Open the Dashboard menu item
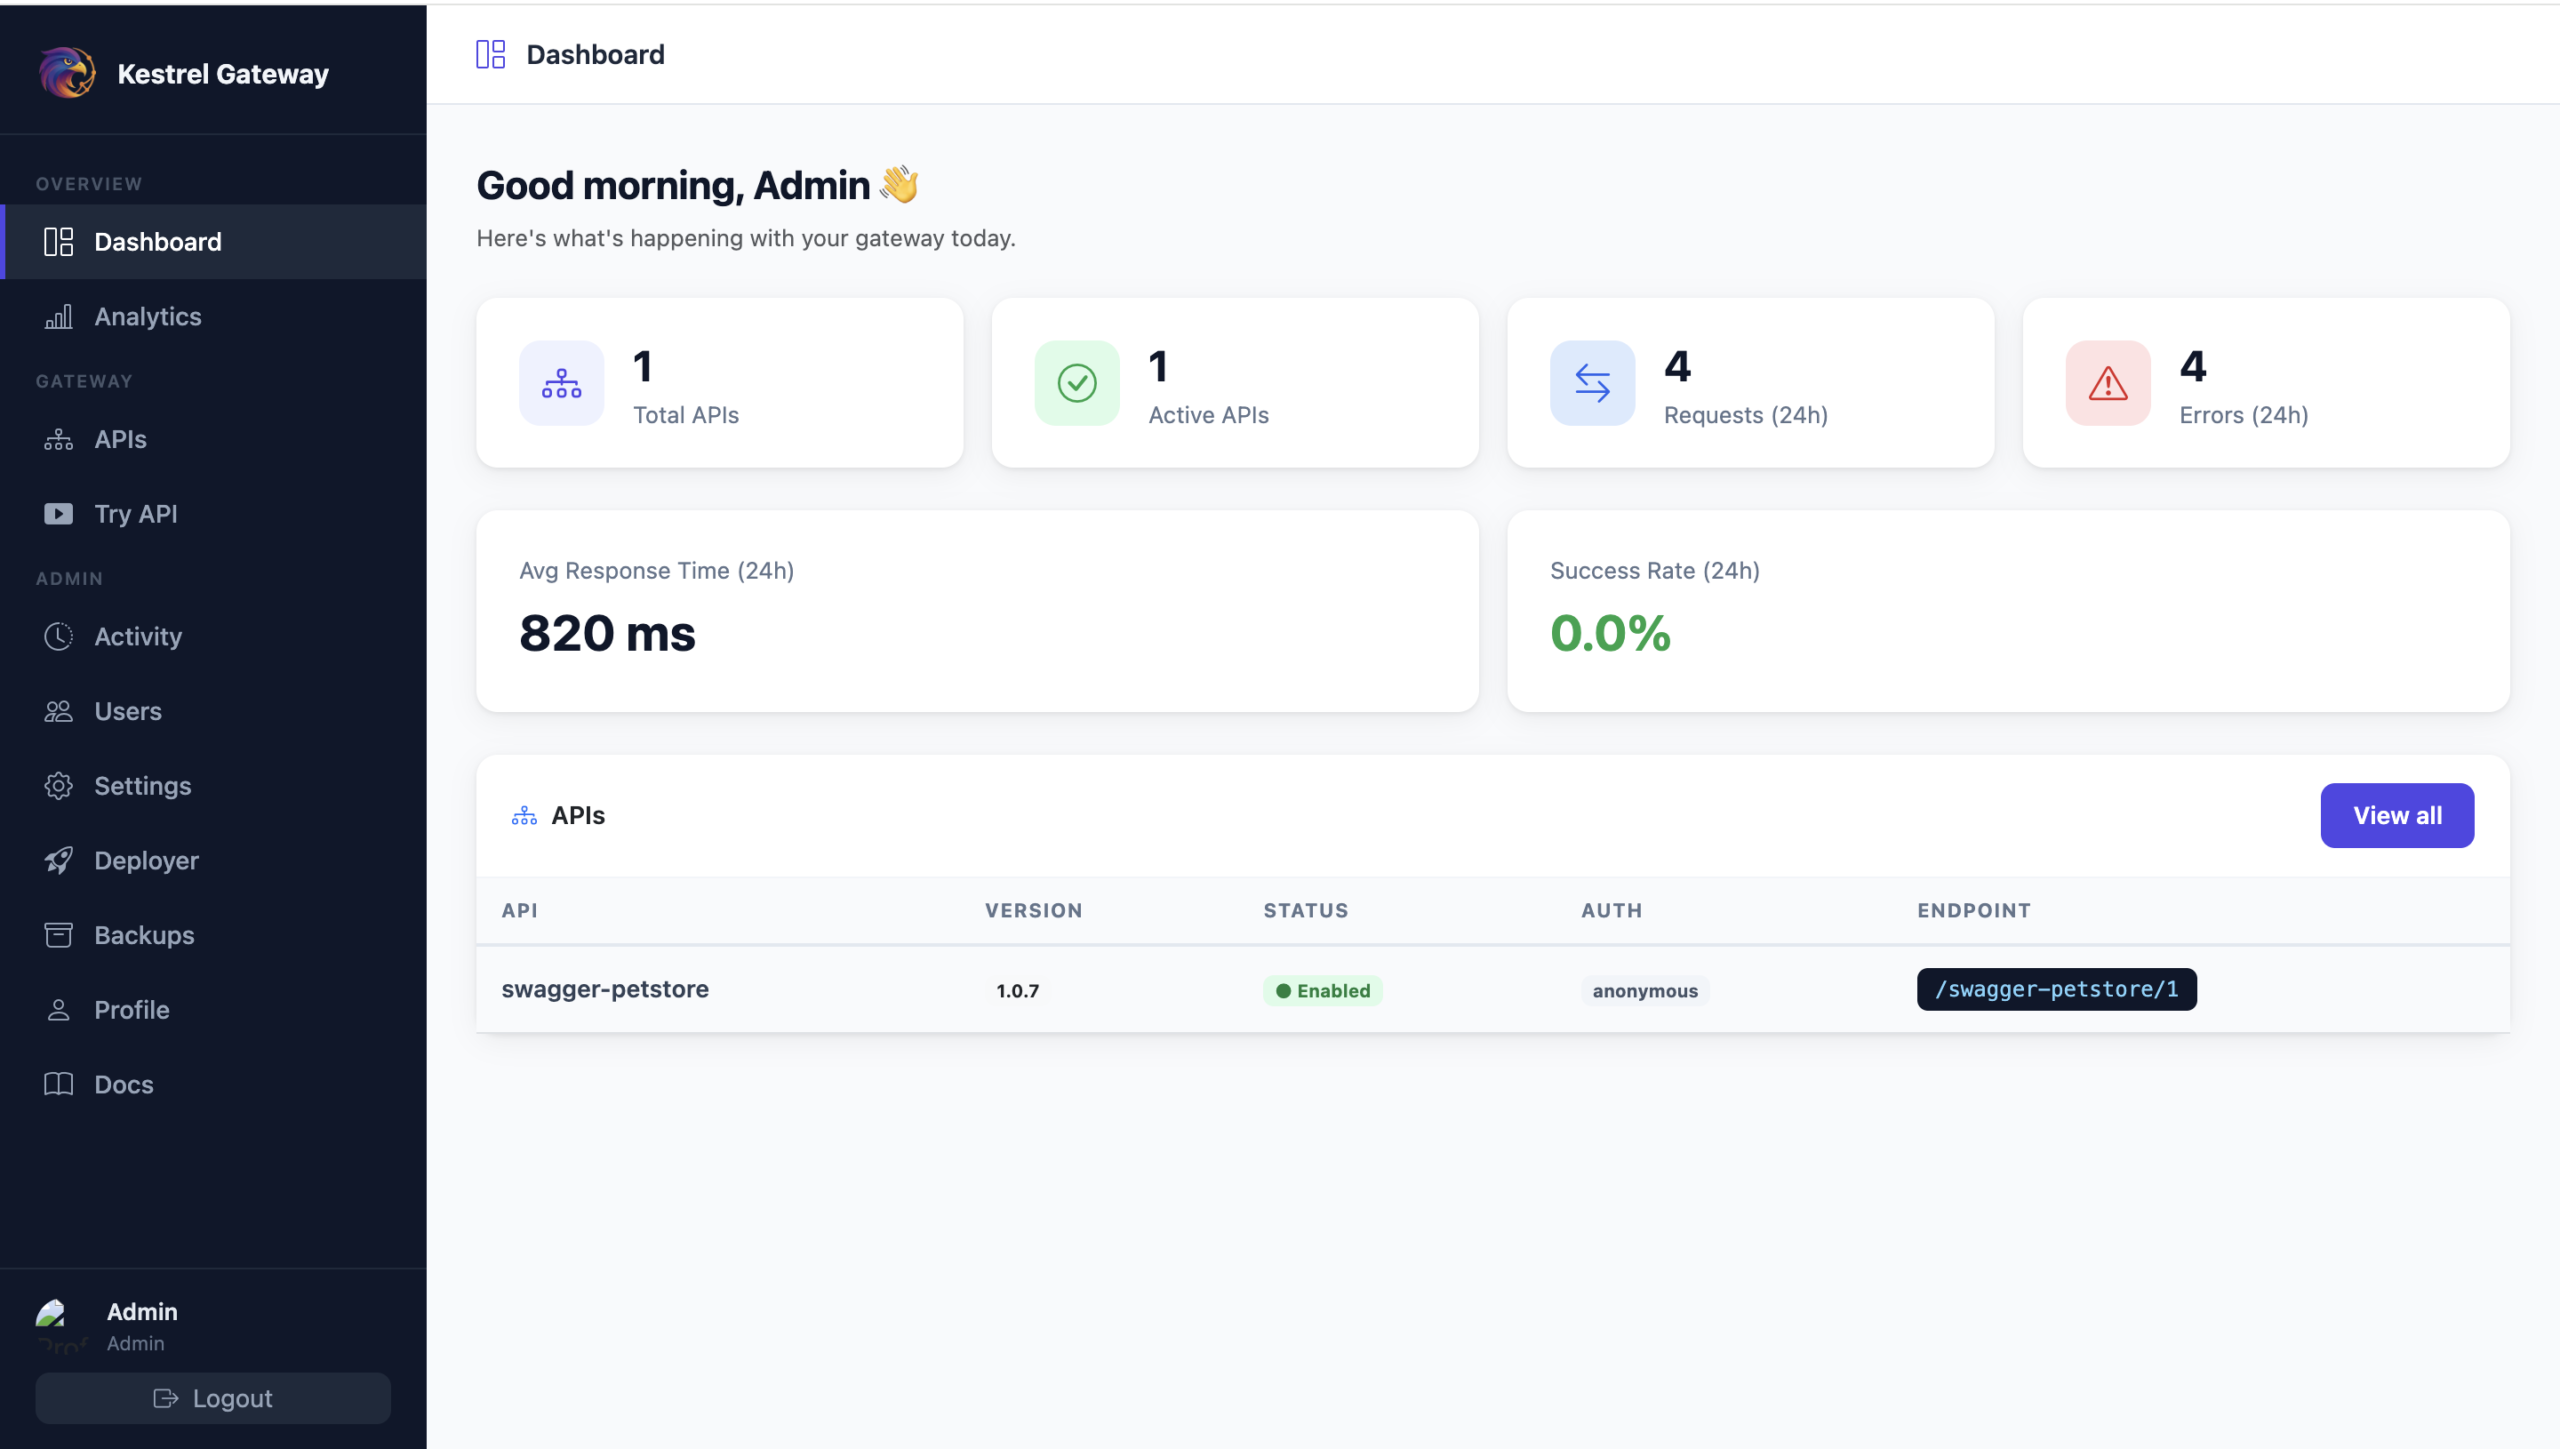The image size is (2560, 1449). (214, 242)
